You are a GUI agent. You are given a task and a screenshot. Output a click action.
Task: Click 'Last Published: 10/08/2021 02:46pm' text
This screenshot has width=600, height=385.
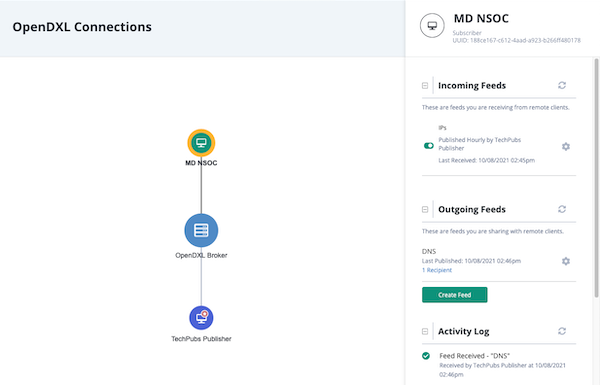tap(471, 261)
